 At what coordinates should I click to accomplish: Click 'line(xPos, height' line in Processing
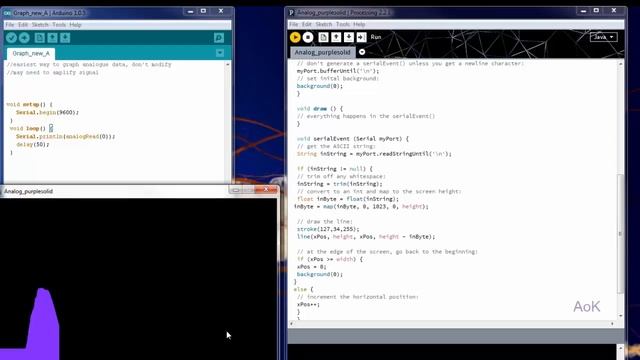point(366,237)
